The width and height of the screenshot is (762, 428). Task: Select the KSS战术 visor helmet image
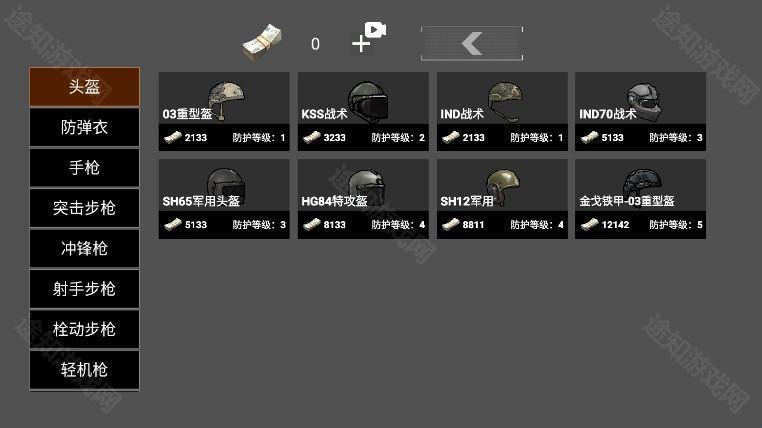[368, 101]
